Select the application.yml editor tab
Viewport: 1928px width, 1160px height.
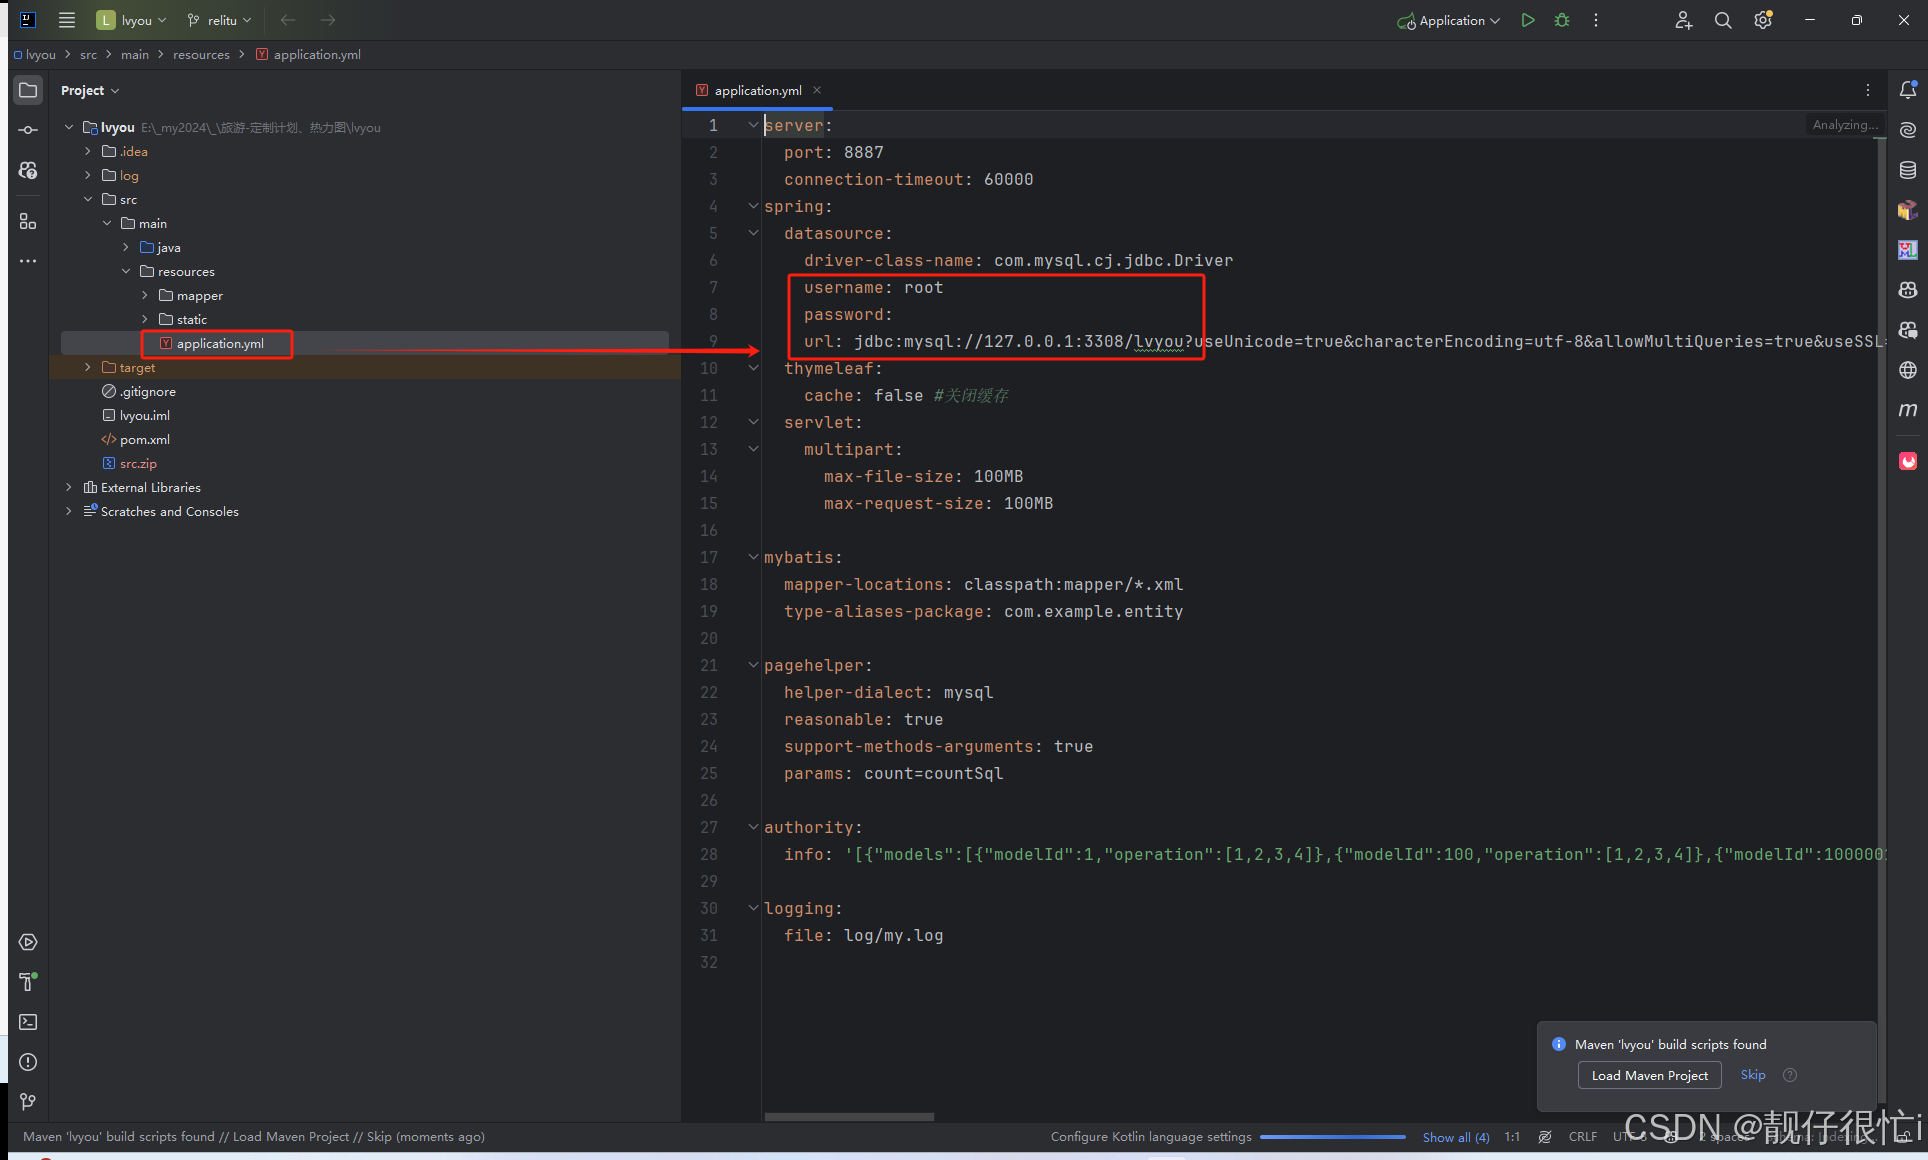(757, 90)
